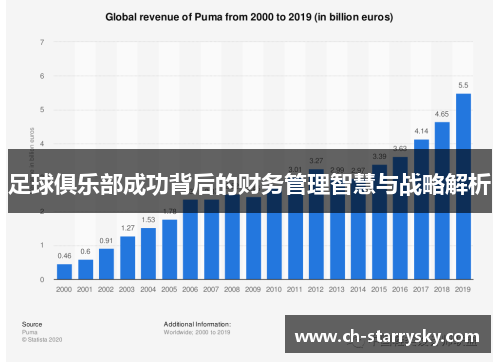Click the 5.5 value label
Screen dimensions: 500x362
pyautogui.click(x=463, y=85)
